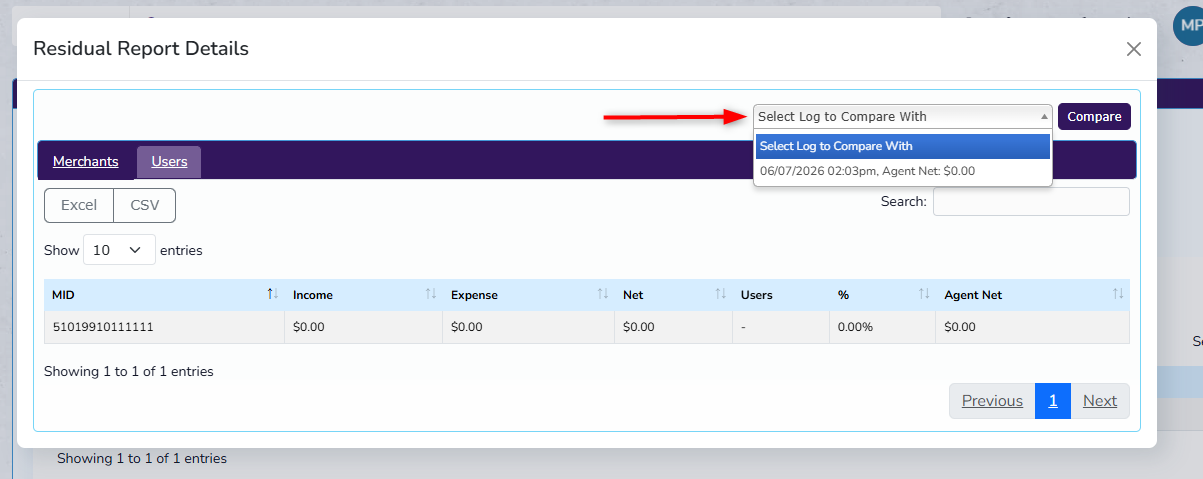Viewport: 1203px width, 479px height.
Task: Go to the Previous page
Action: (992, 401)
